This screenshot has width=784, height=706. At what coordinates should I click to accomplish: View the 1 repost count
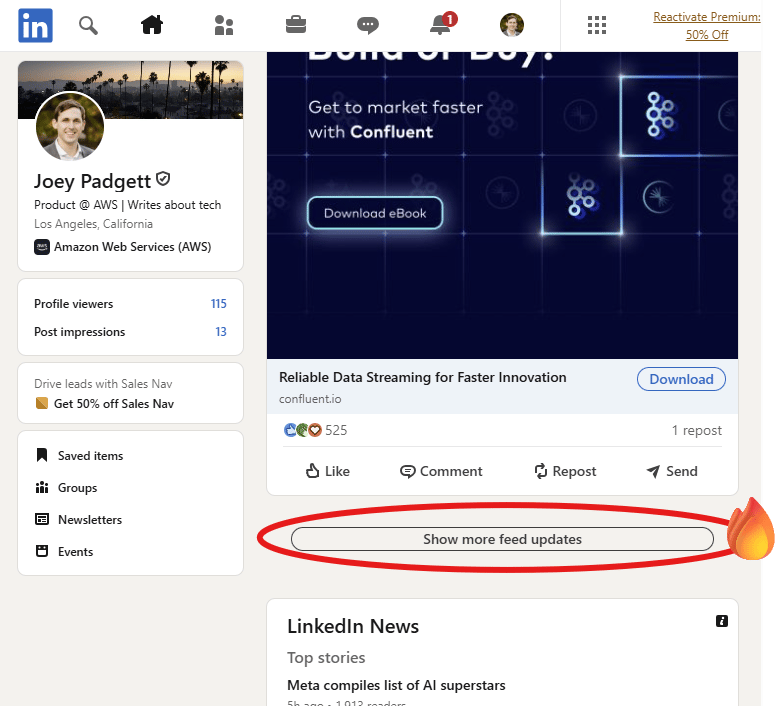pos(696,430)
